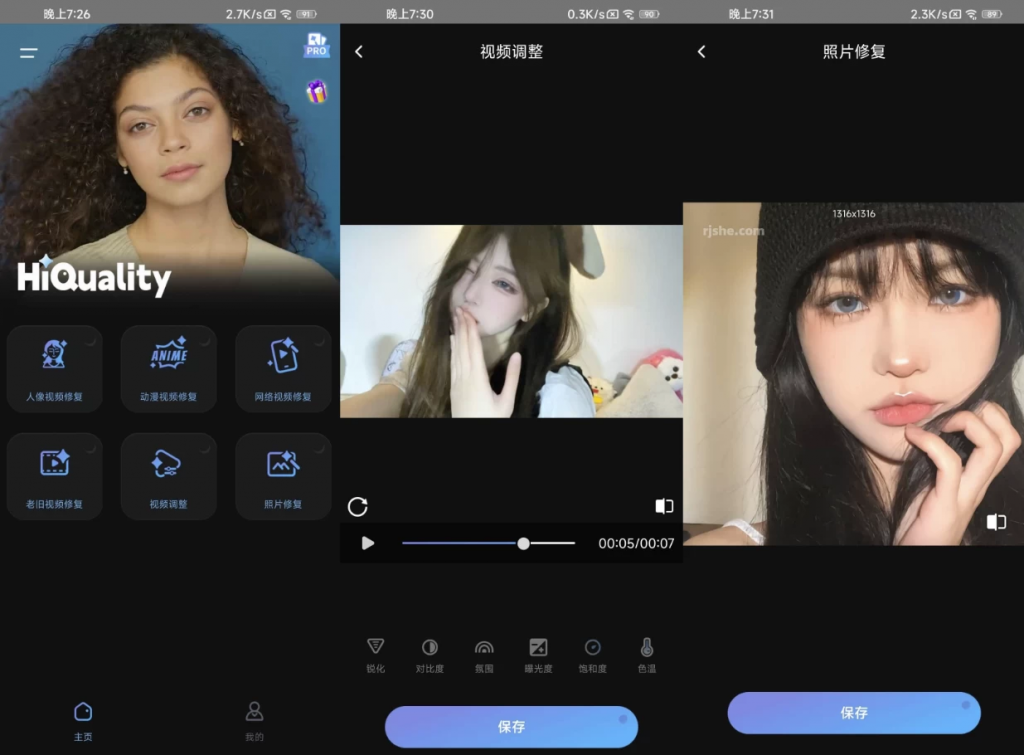The width and height of the screenshot is (1024, 755).
Task: Open 照片修复 photo repair tool
Action: [x=283, y=476]
